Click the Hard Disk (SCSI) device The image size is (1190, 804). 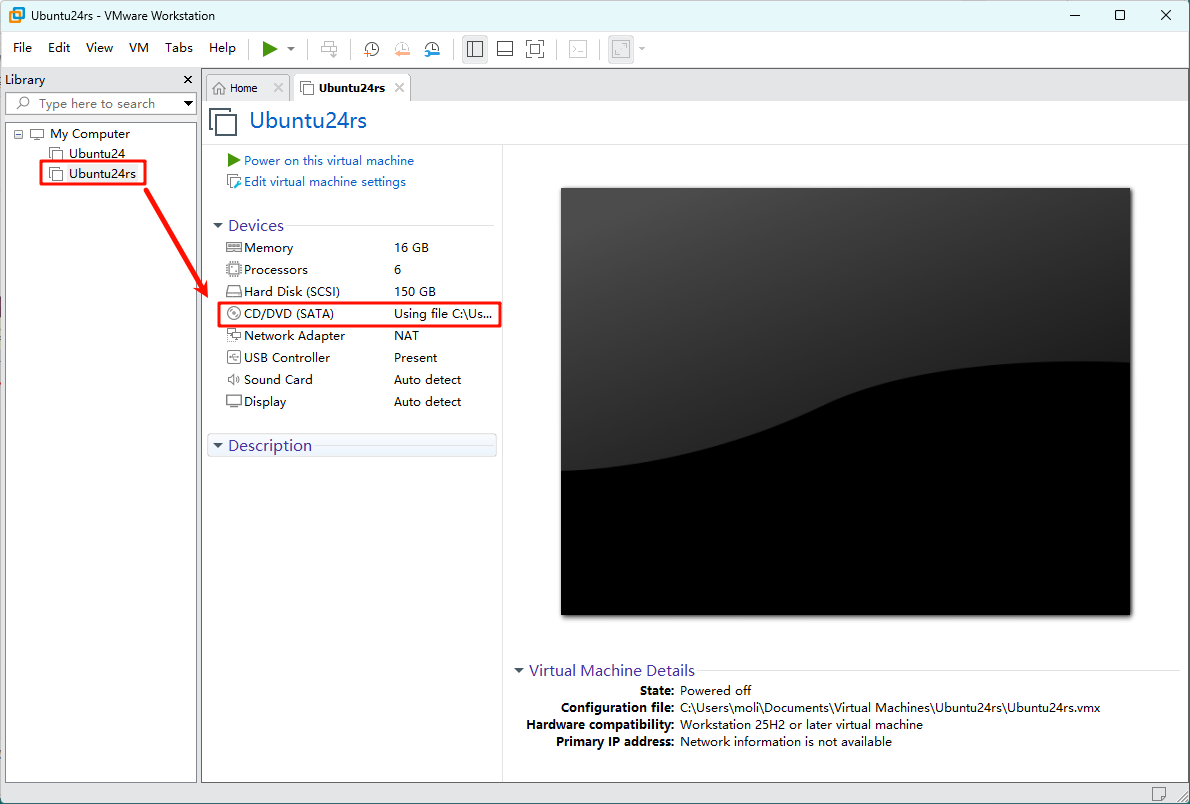click(x=359, y=292)
